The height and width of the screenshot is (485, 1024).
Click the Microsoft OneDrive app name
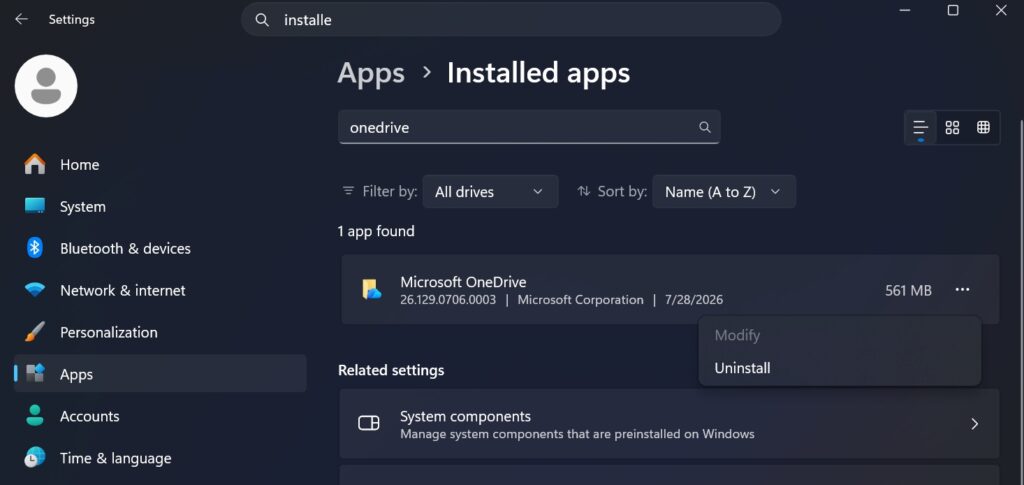463,282
